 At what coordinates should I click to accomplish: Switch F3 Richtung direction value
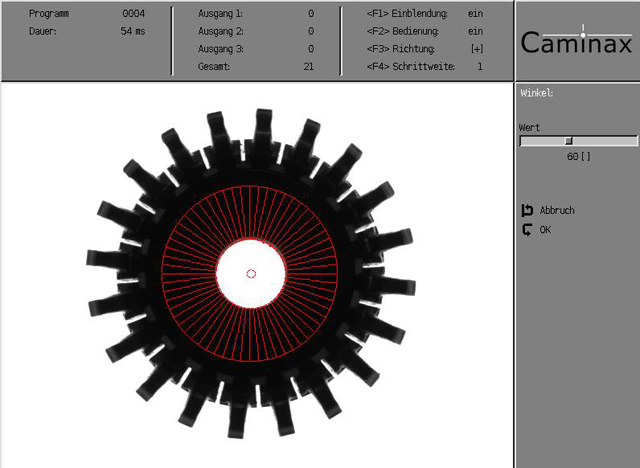pos(477,49)
